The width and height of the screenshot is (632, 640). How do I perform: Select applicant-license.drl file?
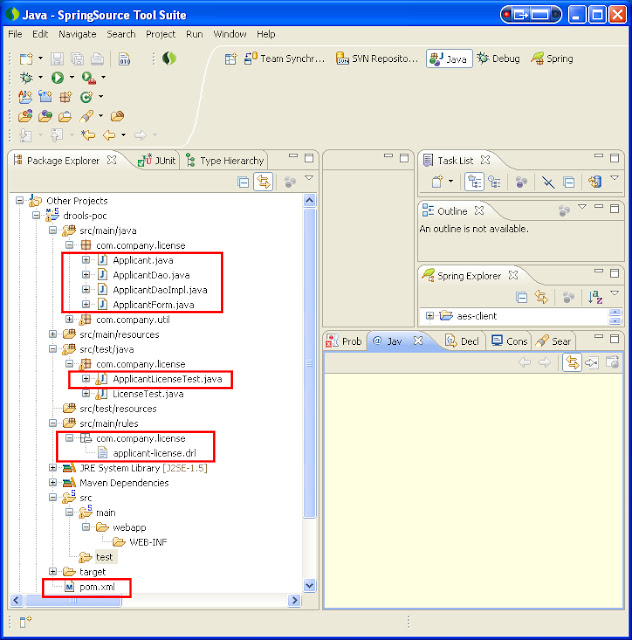coord(155,453)
